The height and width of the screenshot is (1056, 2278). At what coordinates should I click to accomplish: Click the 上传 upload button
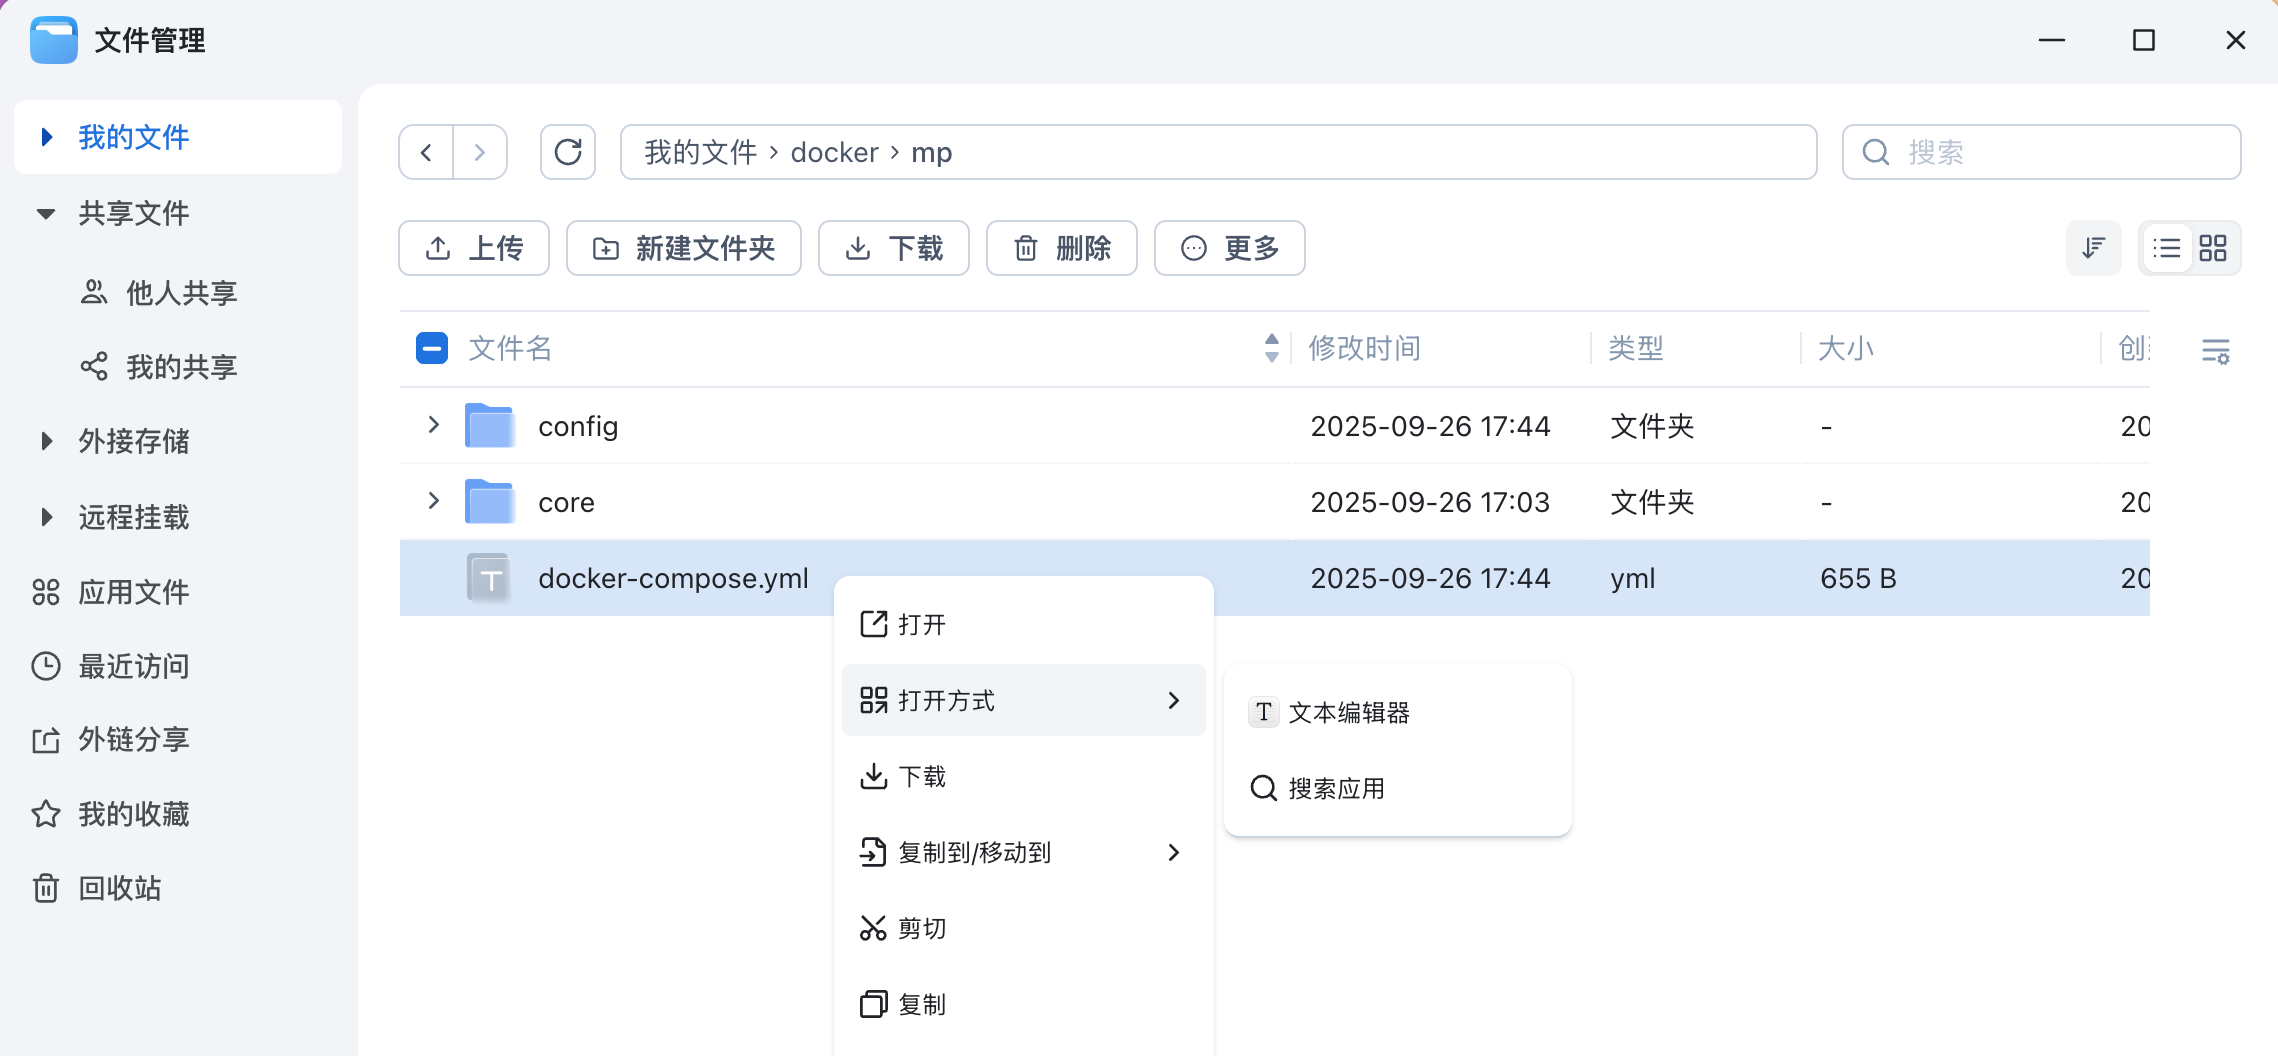(474, 248)
